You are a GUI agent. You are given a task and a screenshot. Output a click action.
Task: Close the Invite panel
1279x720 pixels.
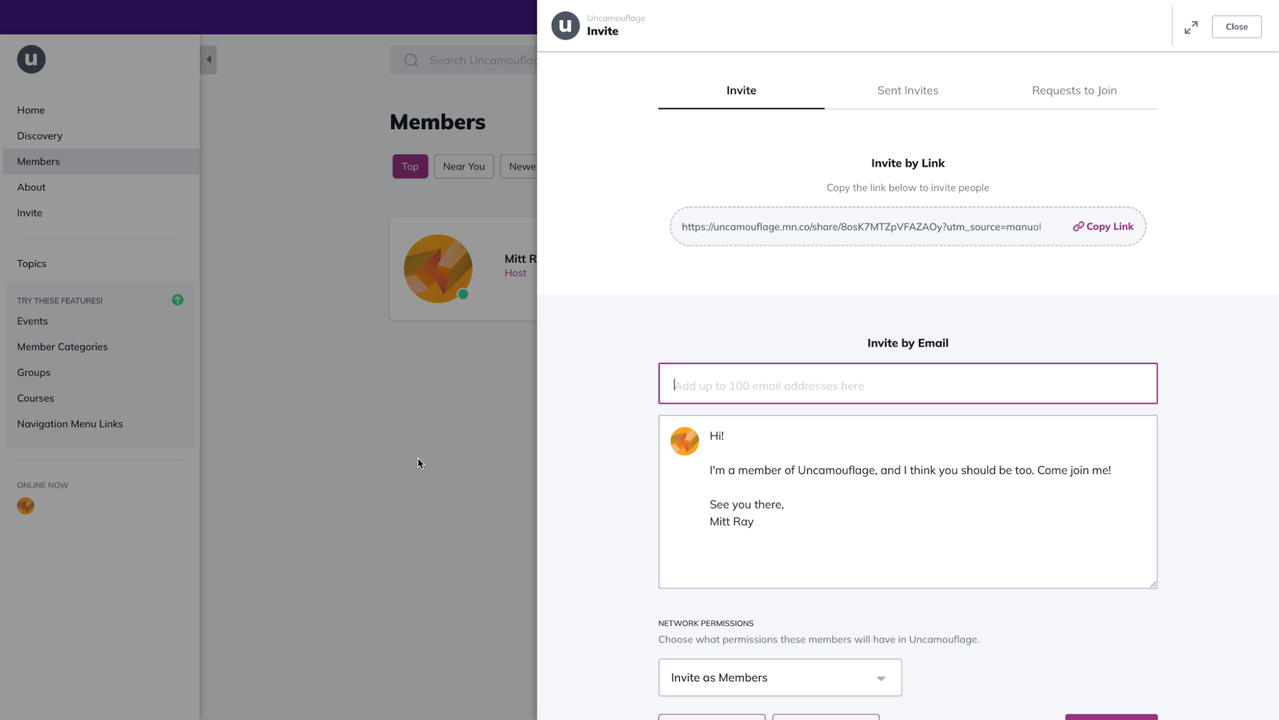[1236, 27]
